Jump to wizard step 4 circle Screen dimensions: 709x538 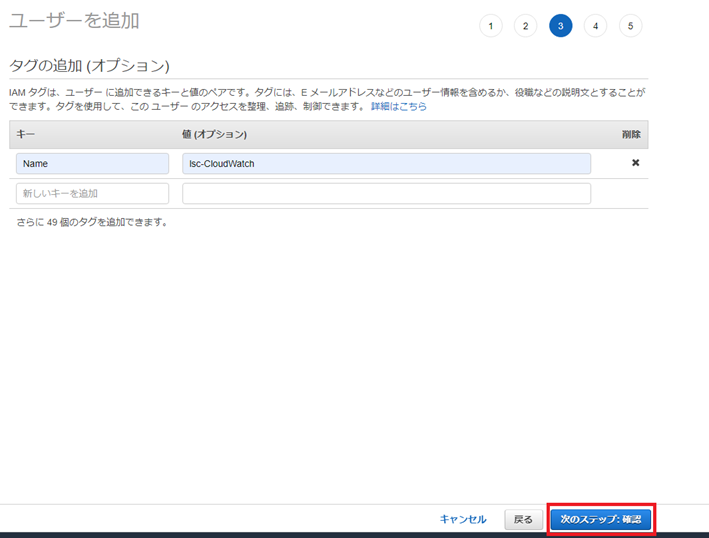[x=596, y=26]
